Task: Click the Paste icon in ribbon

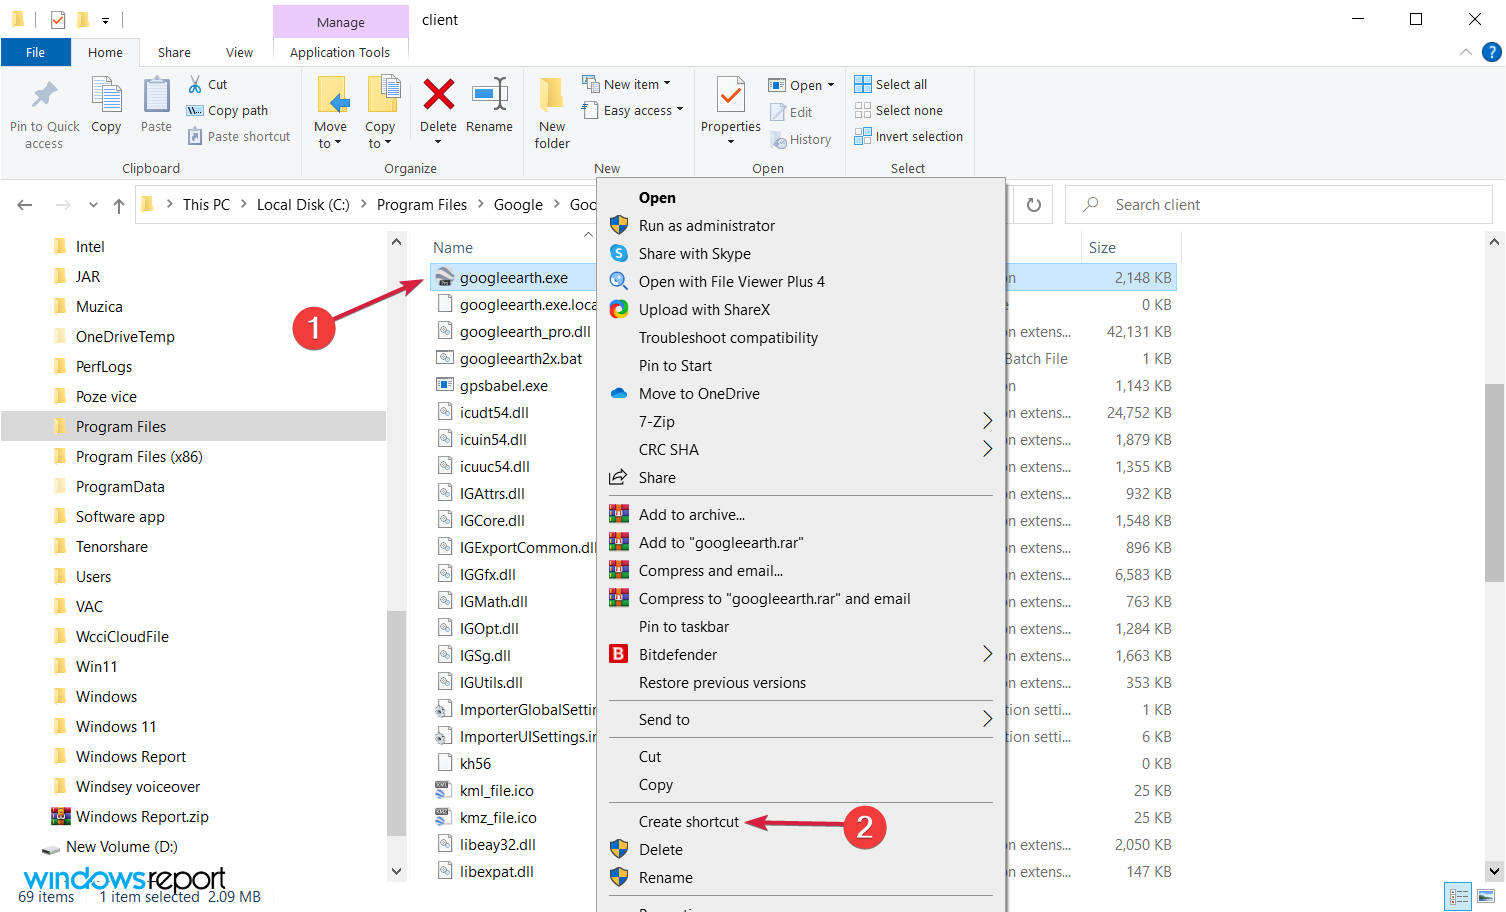Action: (156, 96)
